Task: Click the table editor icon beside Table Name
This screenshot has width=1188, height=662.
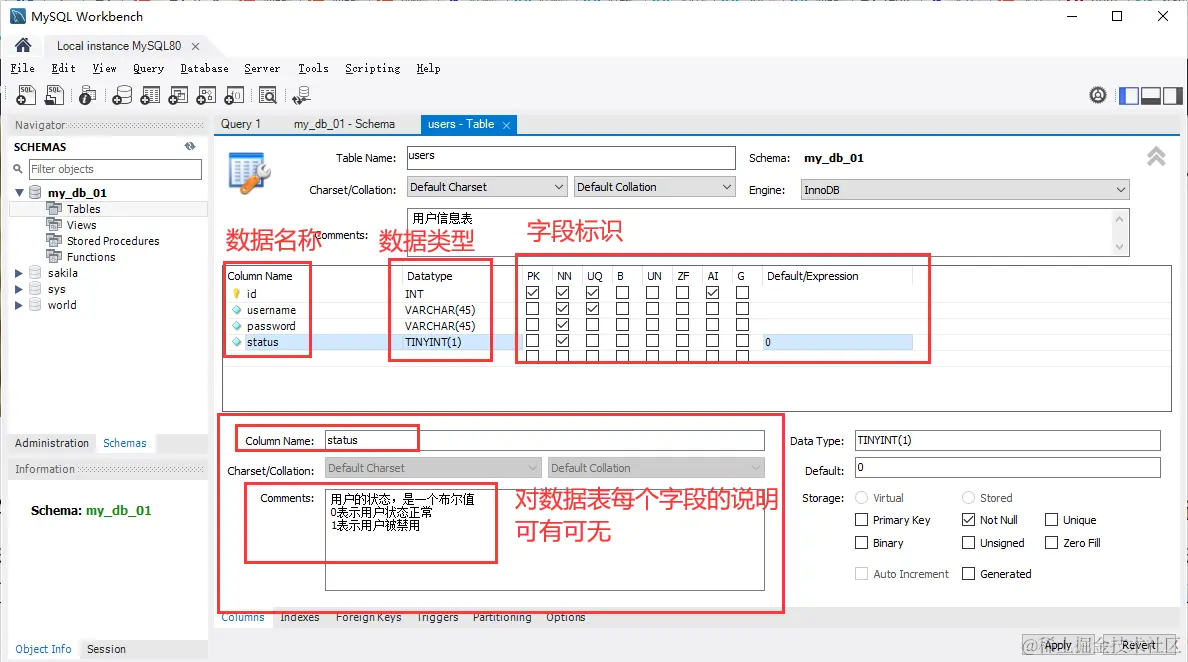Action: tap(249, 173)
